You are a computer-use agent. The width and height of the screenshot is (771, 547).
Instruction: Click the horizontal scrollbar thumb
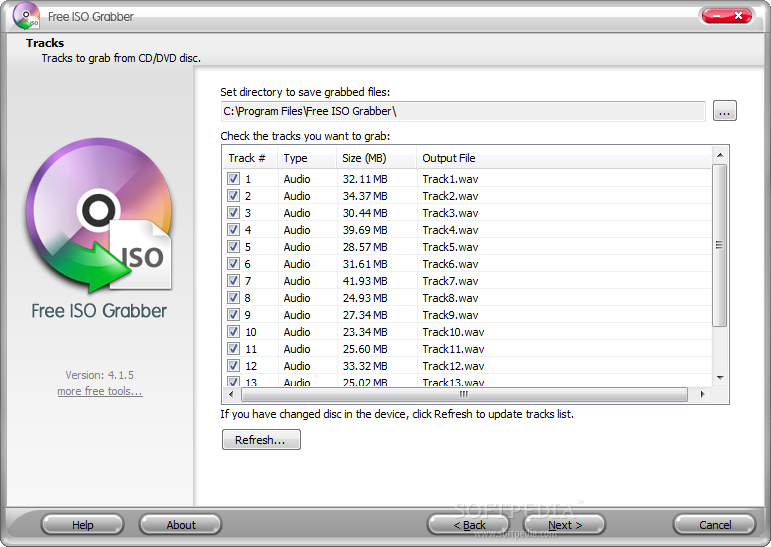[x=464, y=394]
